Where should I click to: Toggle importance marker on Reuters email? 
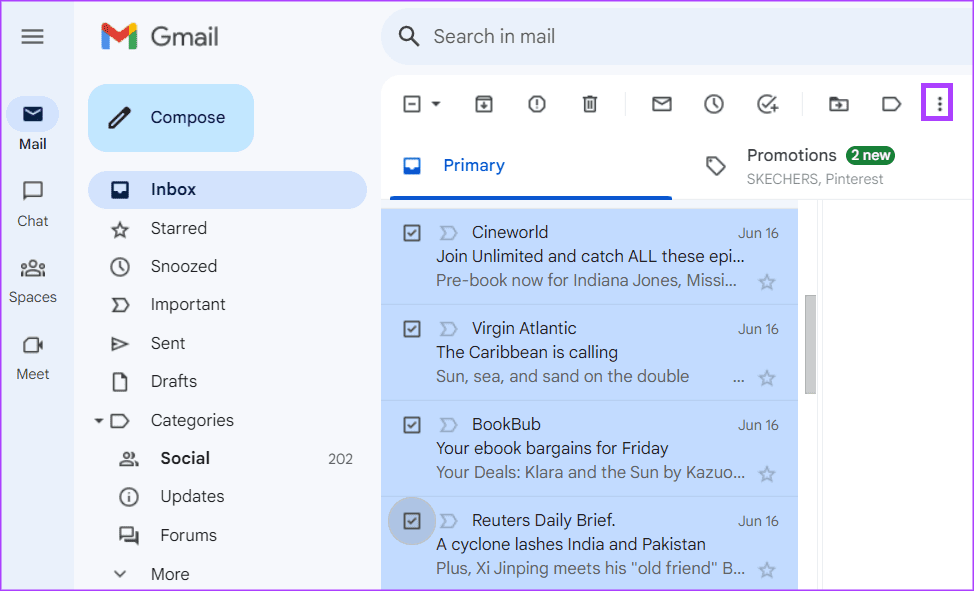tap(448, 521)
